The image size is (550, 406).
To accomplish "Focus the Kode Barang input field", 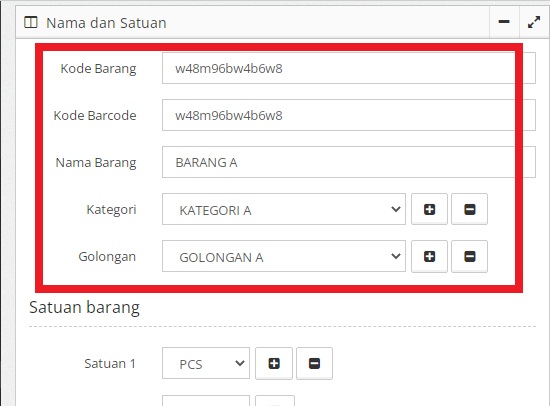I will click(x=349, y=68).
